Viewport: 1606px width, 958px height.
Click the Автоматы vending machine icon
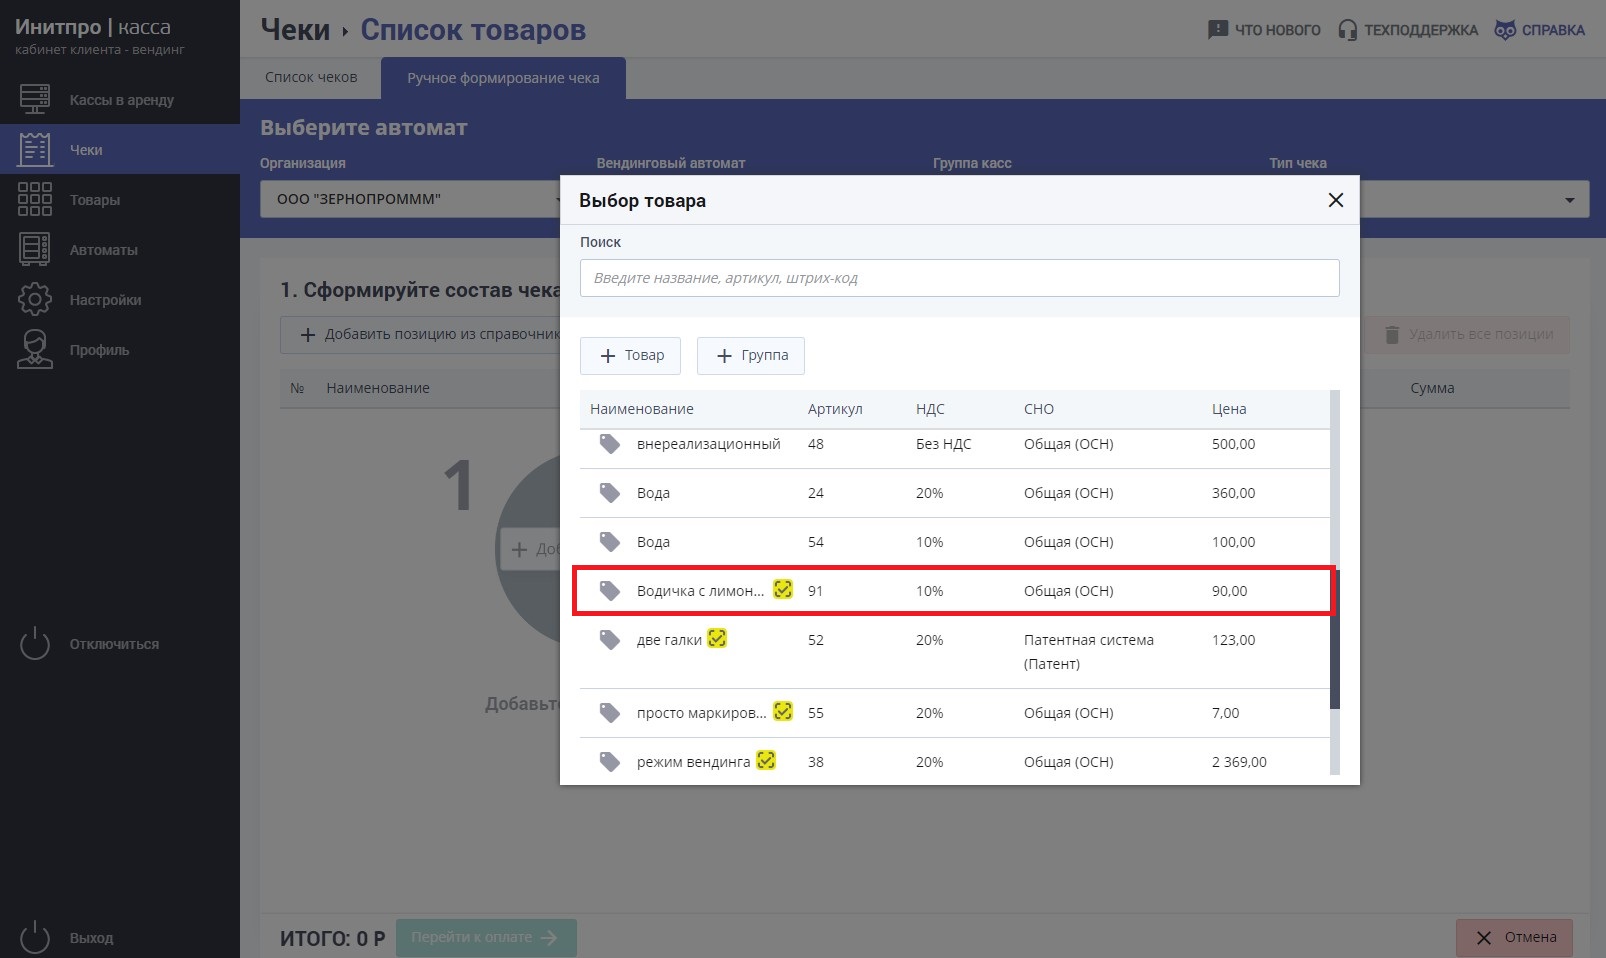tap(35, 249)
